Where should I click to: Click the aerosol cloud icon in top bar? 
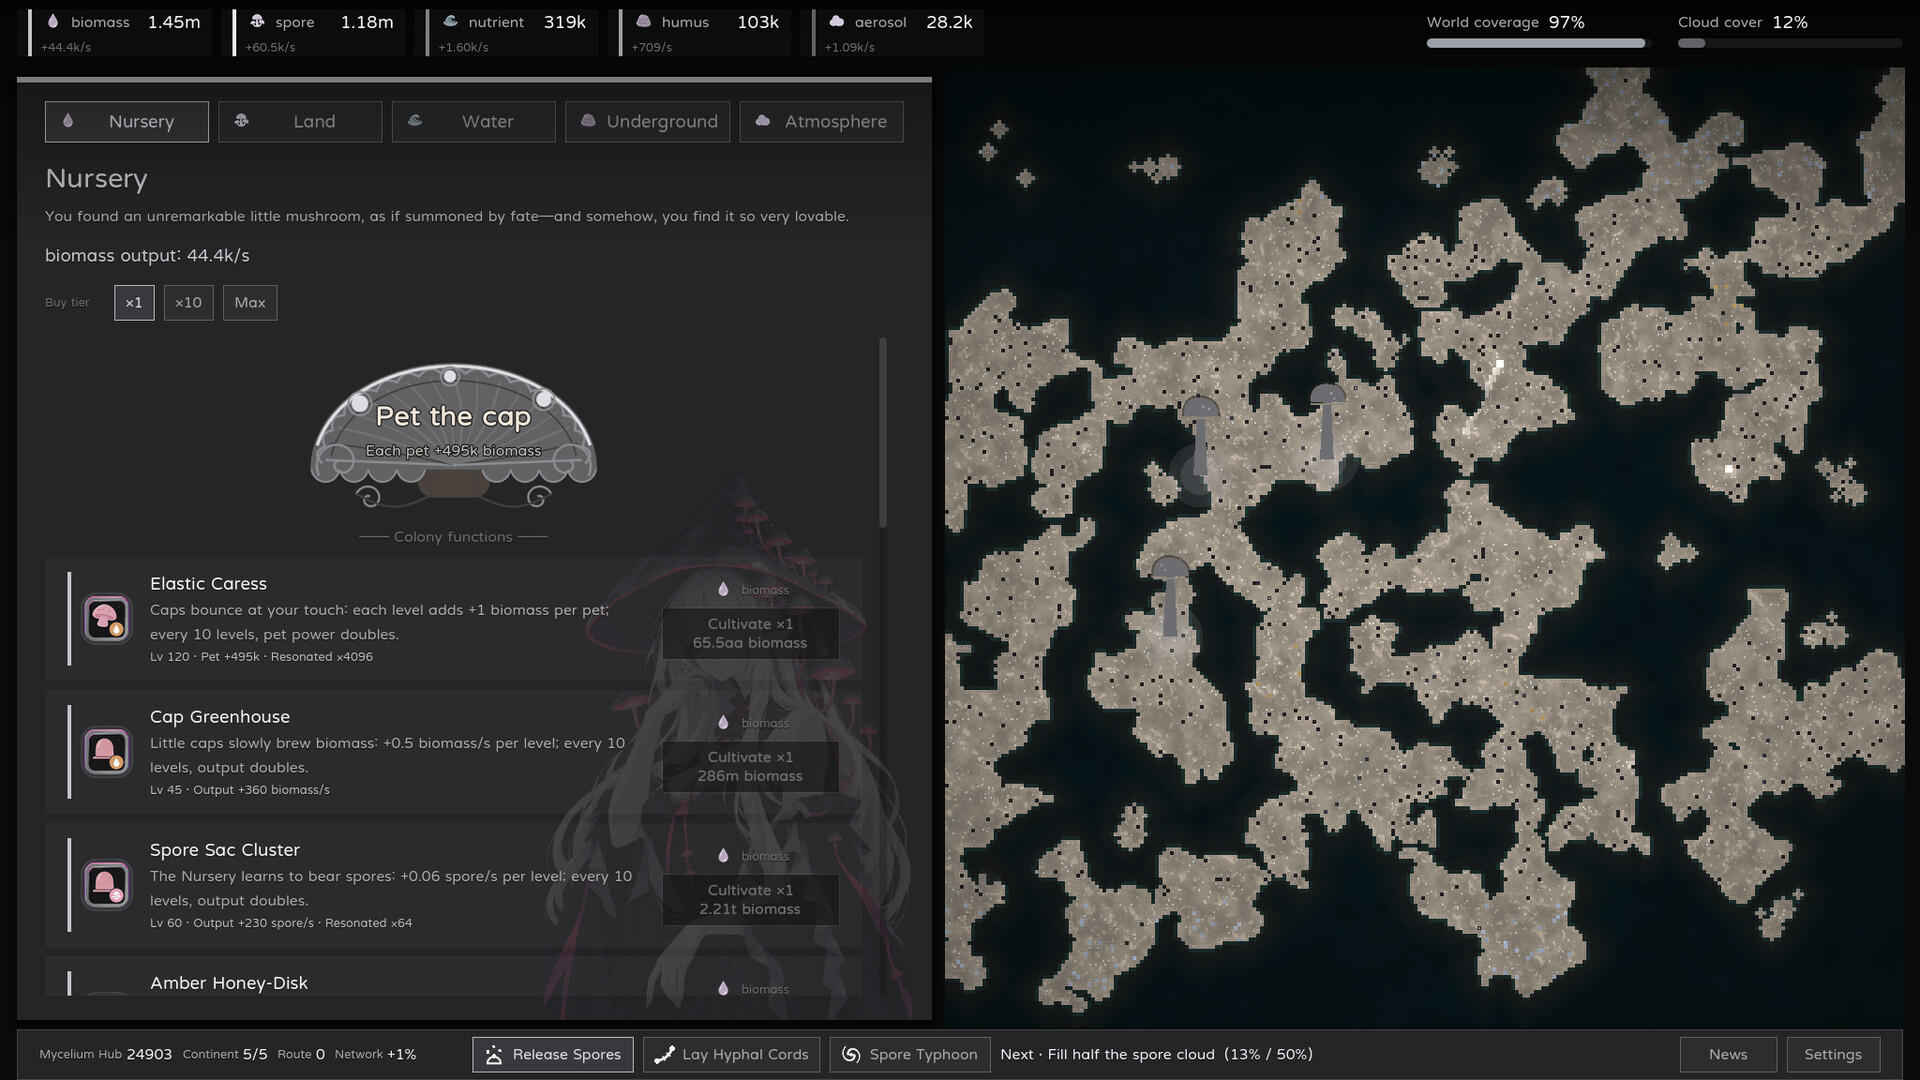coord(837,21)
